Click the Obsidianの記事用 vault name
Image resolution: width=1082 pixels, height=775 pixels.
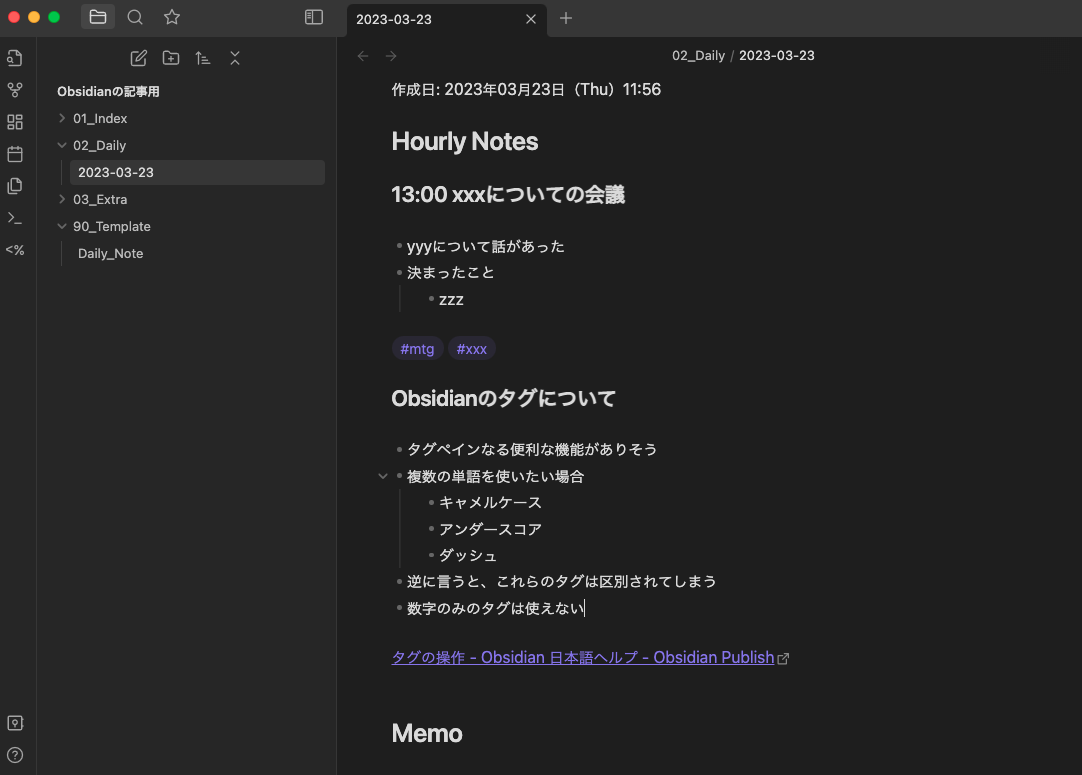click(x=108, y=92)
